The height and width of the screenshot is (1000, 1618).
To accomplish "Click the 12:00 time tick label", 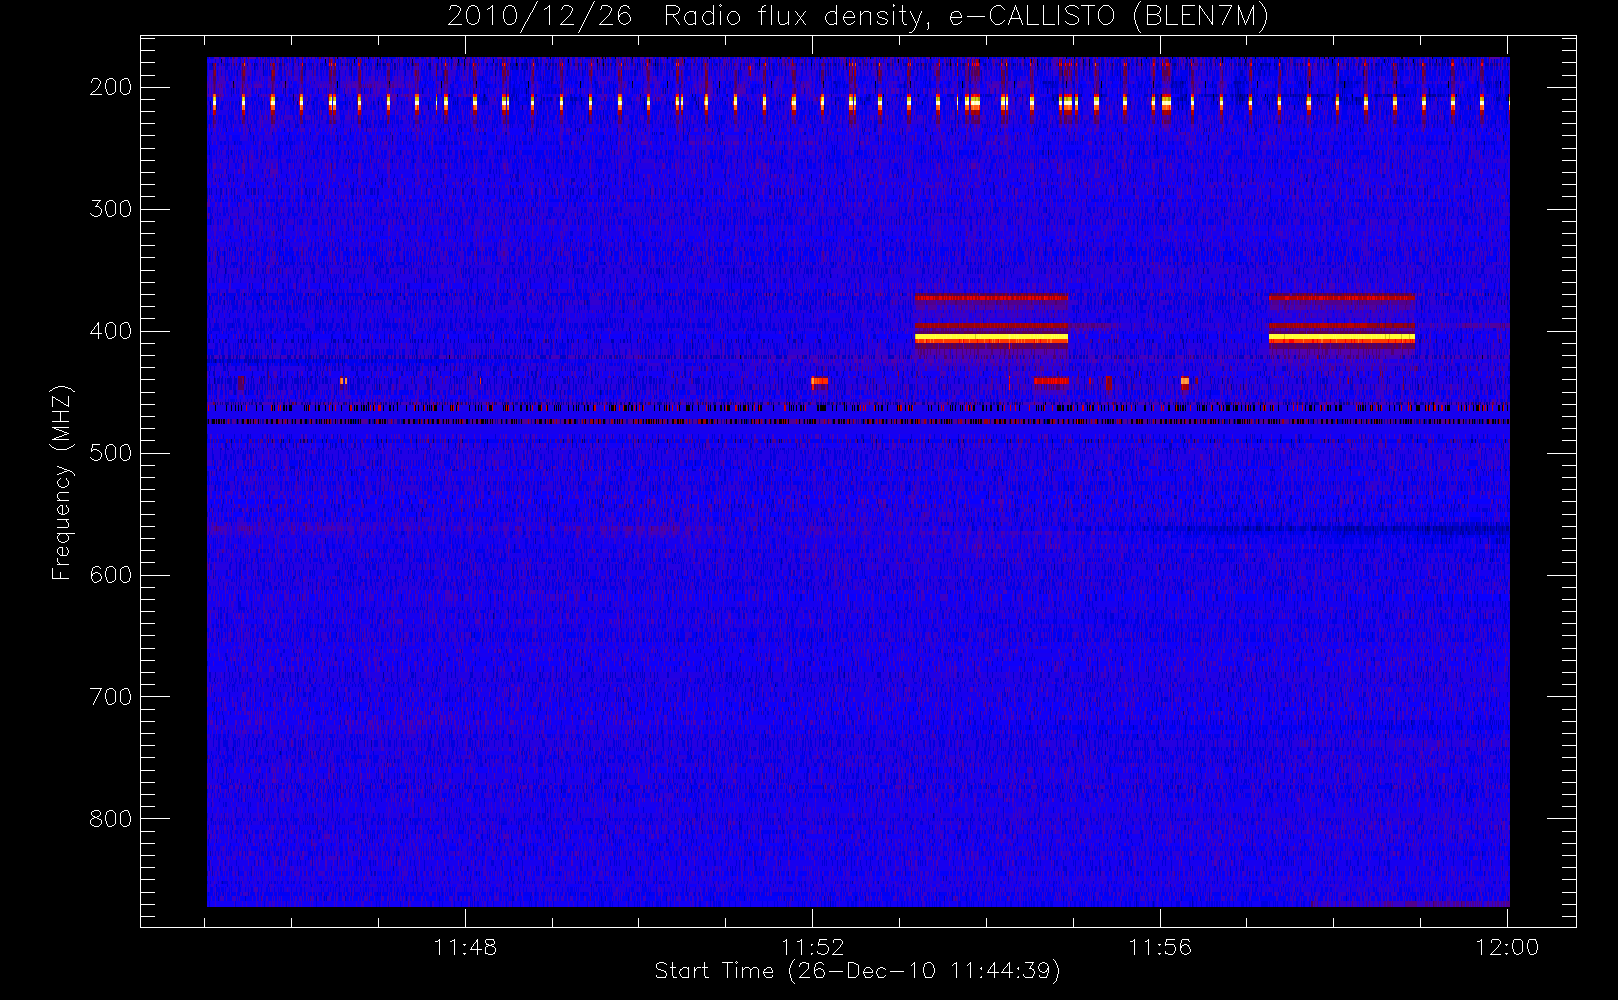I will click(1507, 947).
